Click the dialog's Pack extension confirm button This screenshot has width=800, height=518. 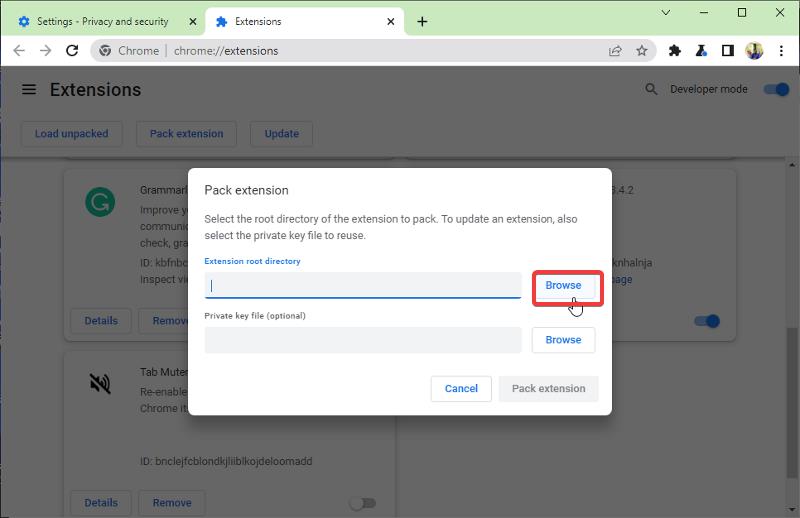click(548, 388)
